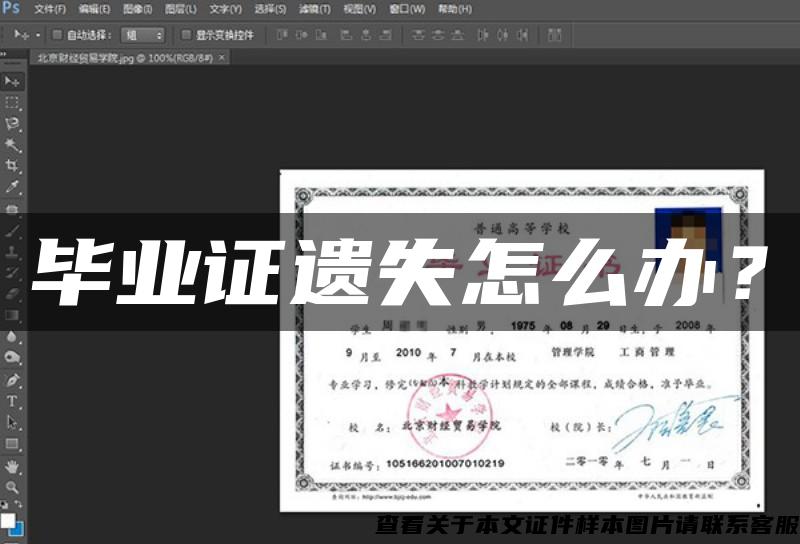Select the Dodge tool
This screenshot has height=544, width=800.
tap(12, 358)
